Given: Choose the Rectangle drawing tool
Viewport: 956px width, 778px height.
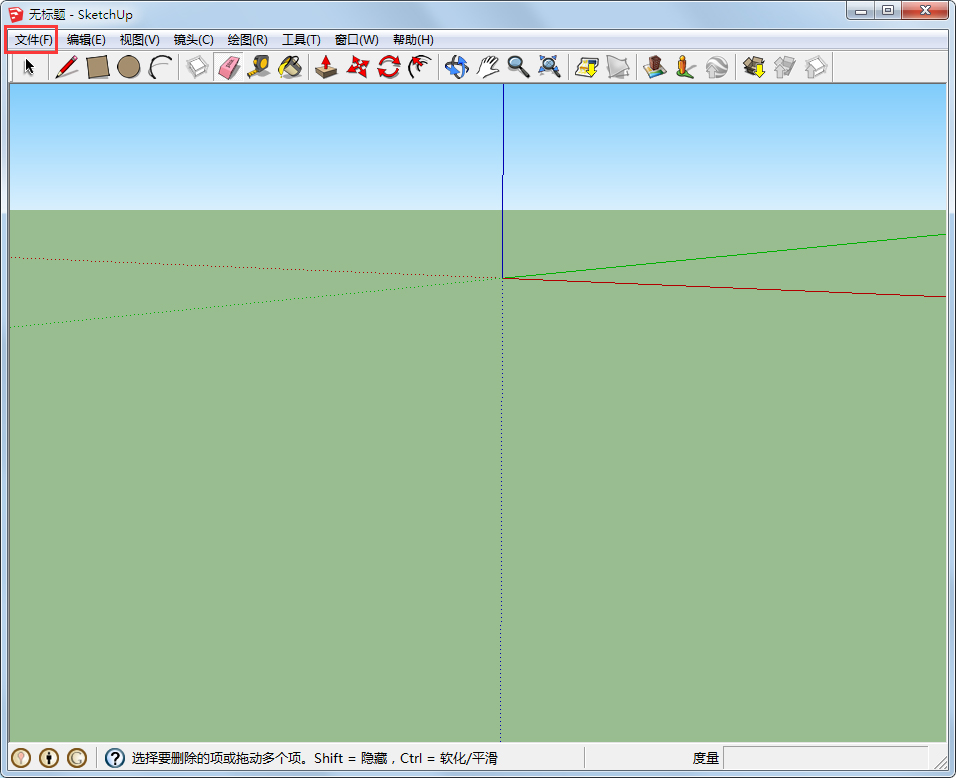Looking at the screenshot, I should click(97, 67).
